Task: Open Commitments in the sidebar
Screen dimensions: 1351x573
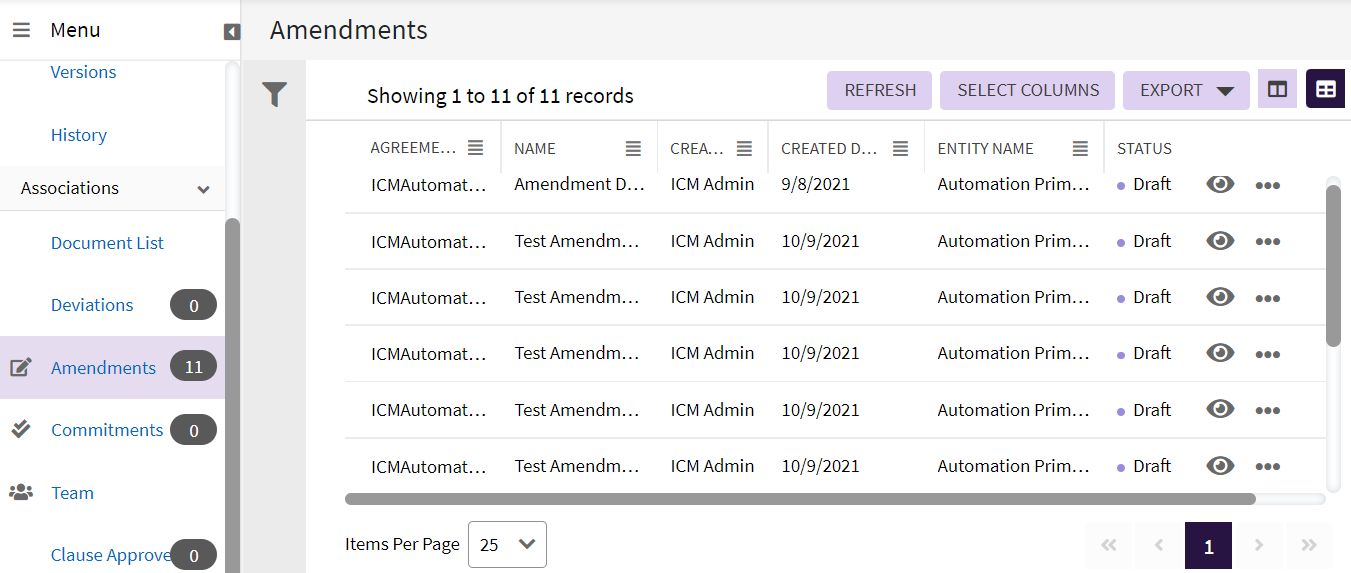Action: tap(107, 430)
